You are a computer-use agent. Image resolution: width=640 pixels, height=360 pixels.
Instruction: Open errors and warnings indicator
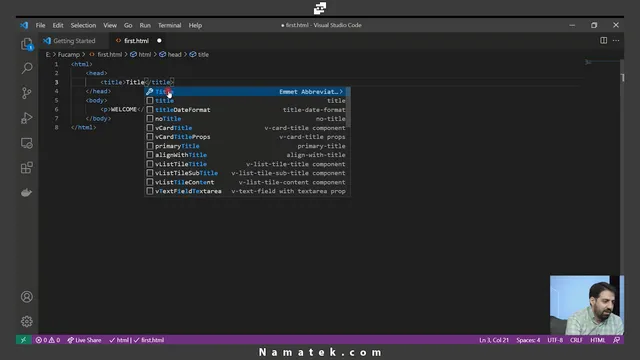[48, 340]
